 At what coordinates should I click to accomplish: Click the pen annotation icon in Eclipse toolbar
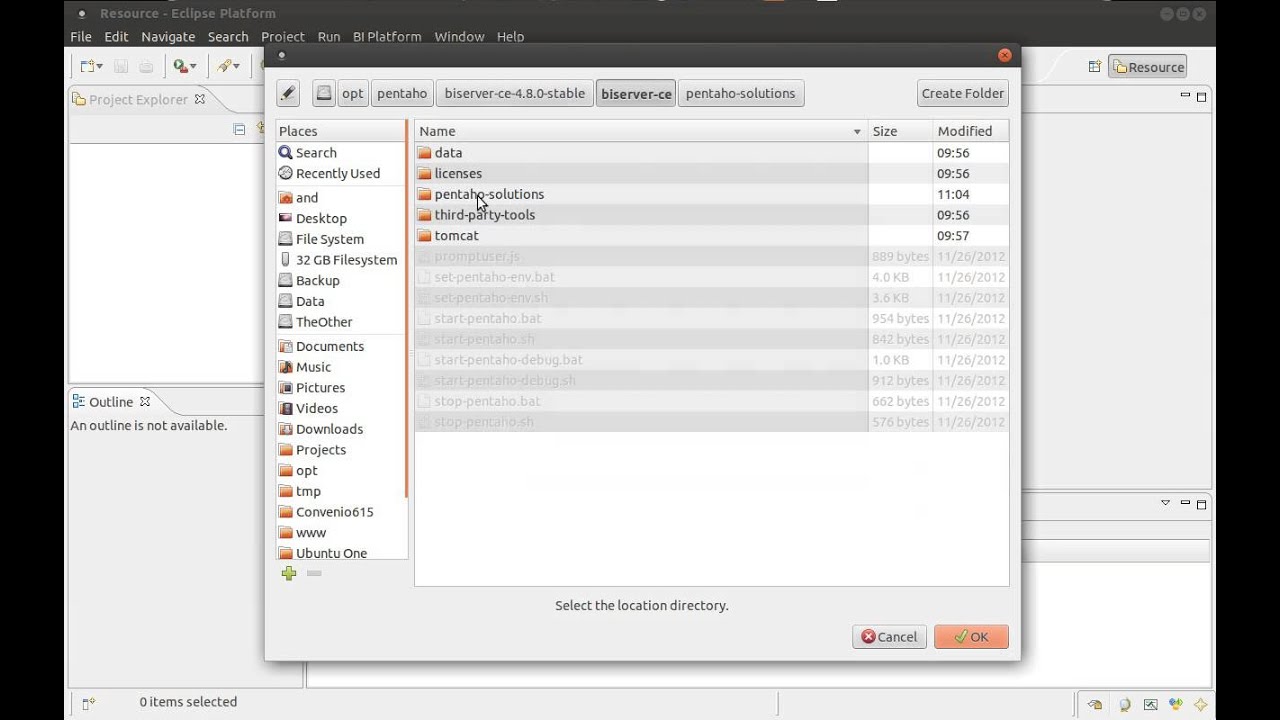[x=224, y=66]
